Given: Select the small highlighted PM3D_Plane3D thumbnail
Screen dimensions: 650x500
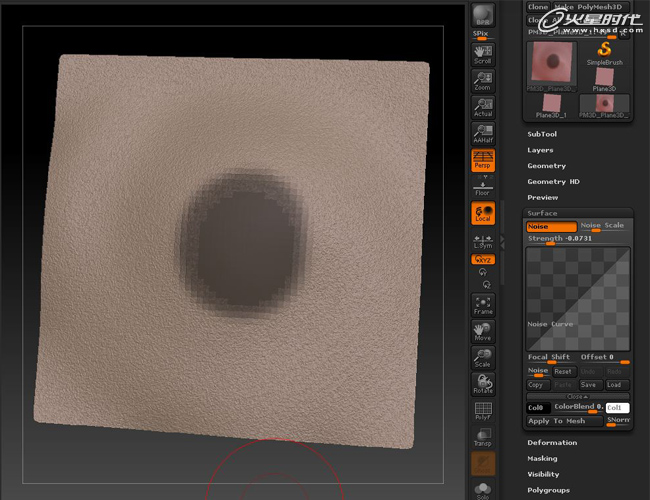Looking at the screenshot, I should click(x=604, y=107).
